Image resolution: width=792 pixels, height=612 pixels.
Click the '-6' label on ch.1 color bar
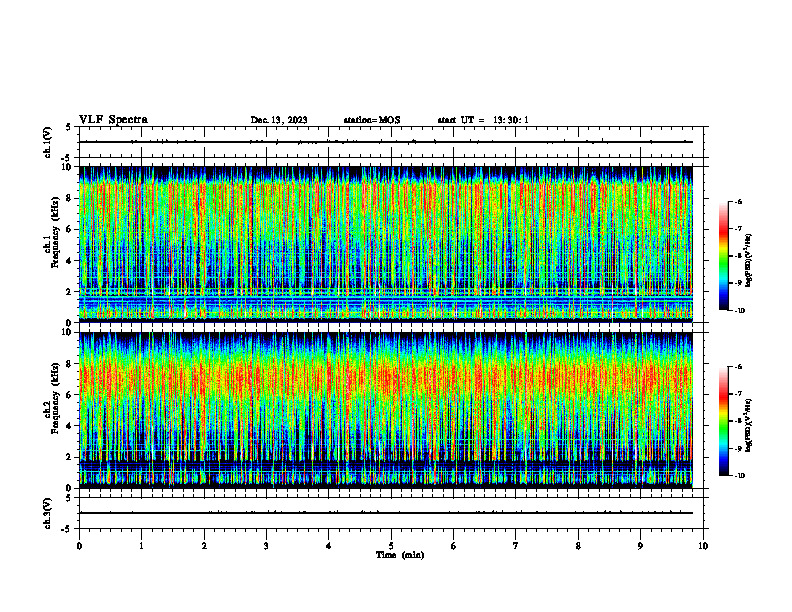[x=738, y=201]
